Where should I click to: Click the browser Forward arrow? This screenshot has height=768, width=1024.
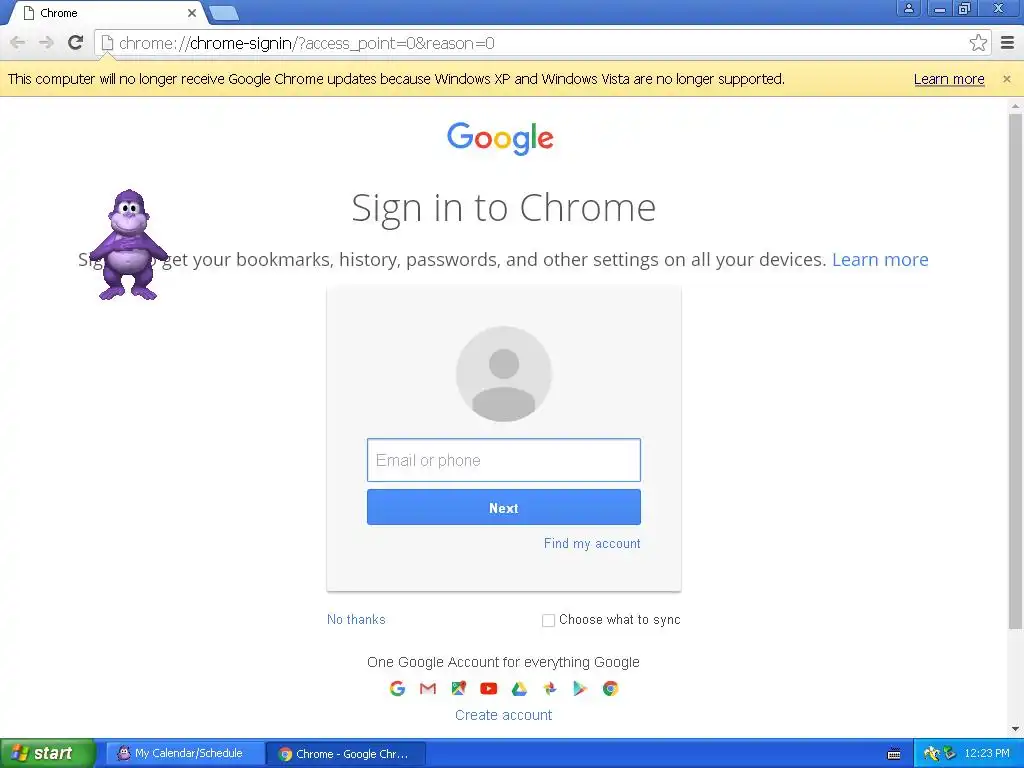click(46, 43)
